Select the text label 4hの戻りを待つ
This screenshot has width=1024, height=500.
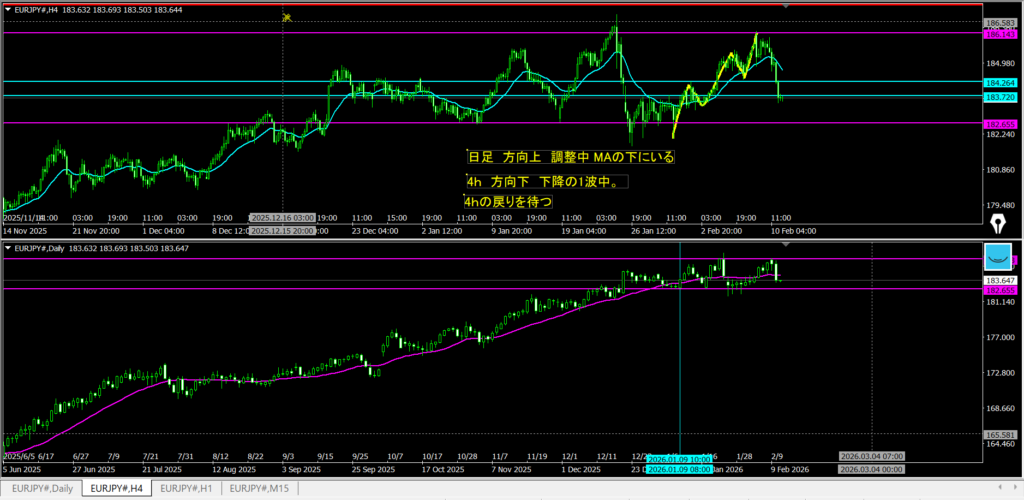point(509,201)
